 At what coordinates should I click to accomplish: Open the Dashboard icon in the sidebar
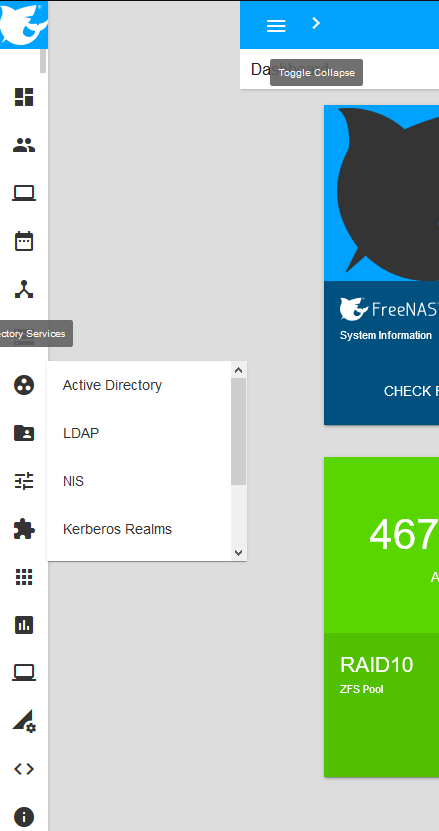click(x=24, y=97)
